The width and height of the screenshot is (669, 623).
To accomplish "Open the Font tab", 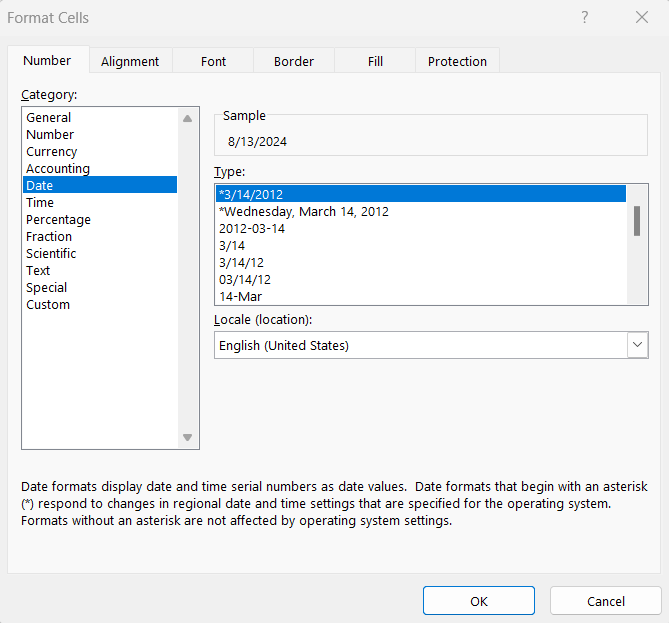I will 213,61.
